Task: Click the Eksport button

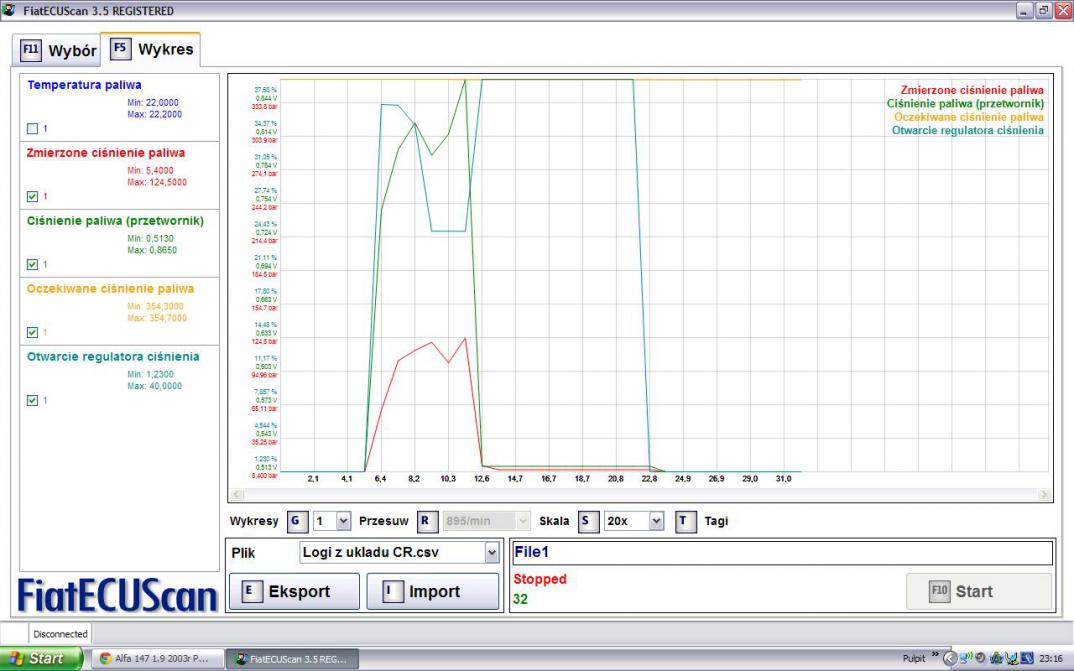Action: click(x=294, y=591)
